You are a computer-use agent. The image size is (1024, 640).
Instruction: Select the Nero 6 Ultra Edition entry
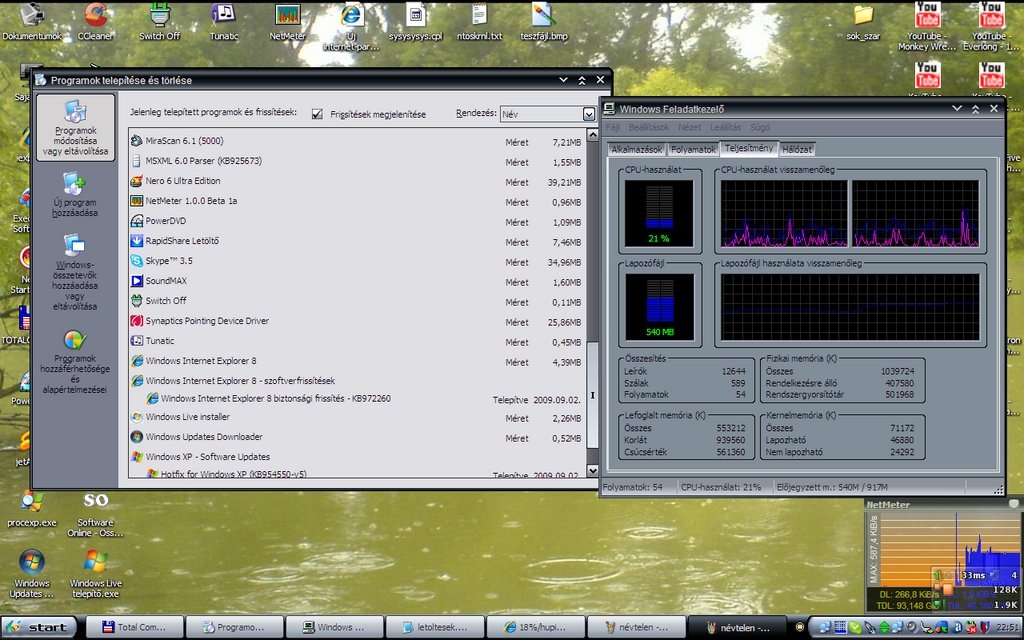pyautogui.click(x=356, y=182)
